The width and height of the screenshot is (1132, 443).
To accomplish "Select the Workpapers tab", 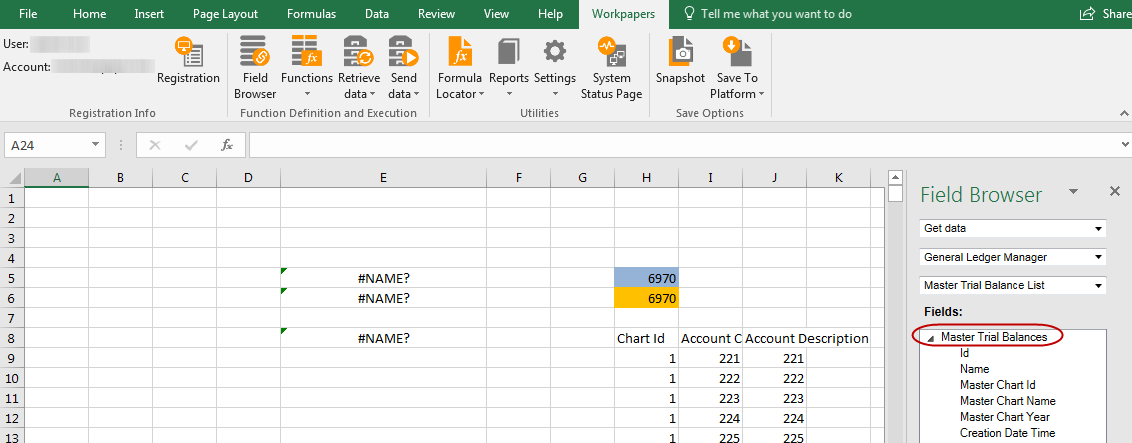I will [x=623, y=14].
